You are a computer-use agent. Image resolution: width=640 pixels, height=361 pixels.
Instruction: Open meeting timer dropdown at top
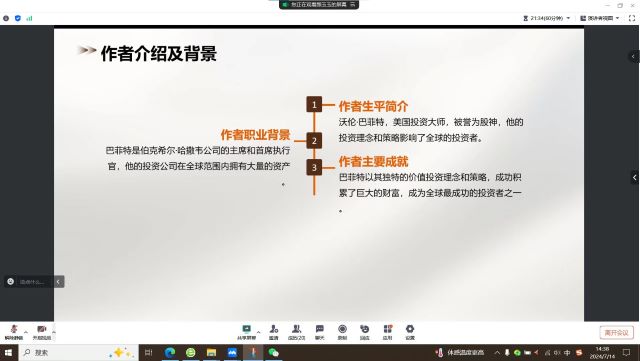547,18
